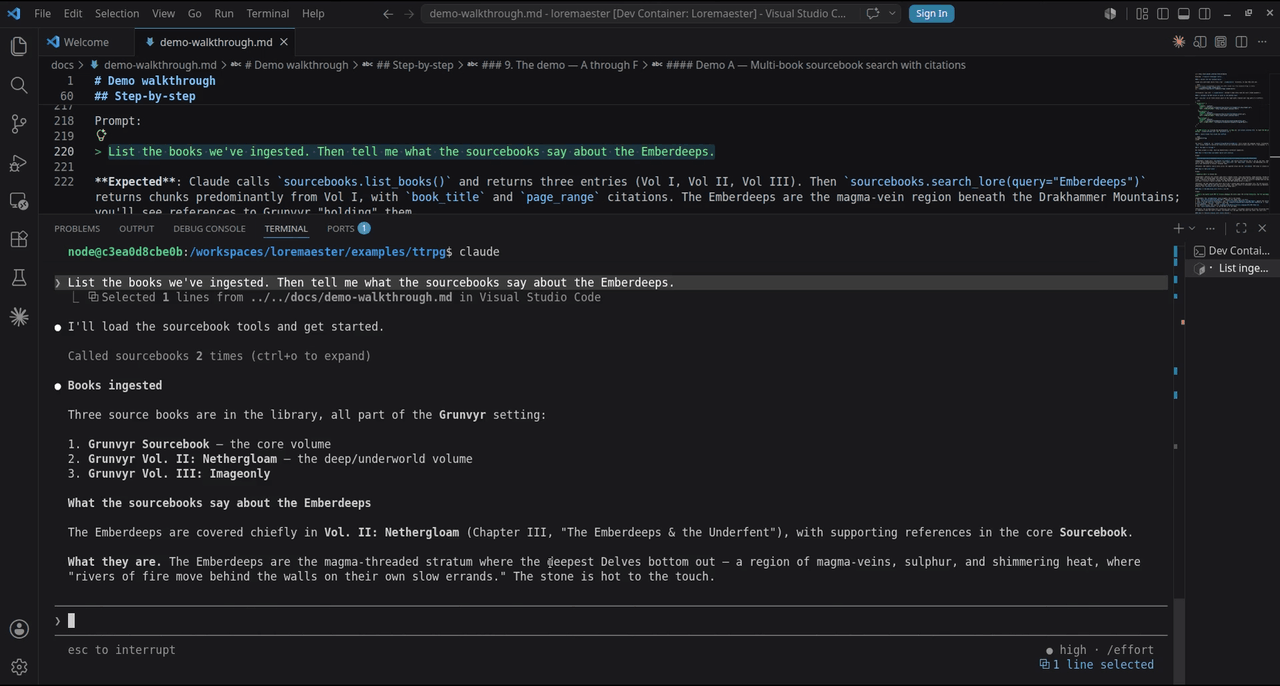Click the Sign In button

pyautogui.click(x=931, y=13)
